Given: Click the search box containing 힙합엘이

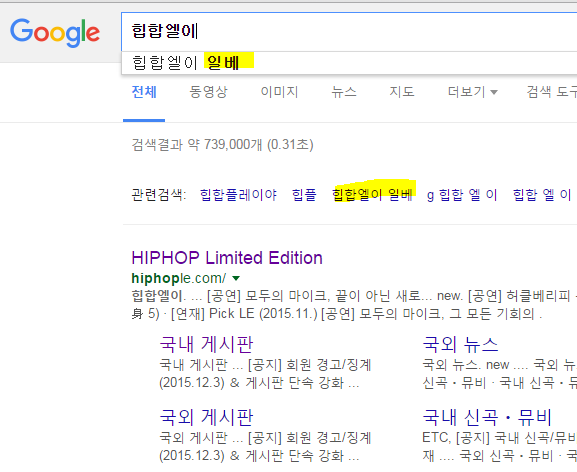Looking at the screenshot, I should point(349,32).
